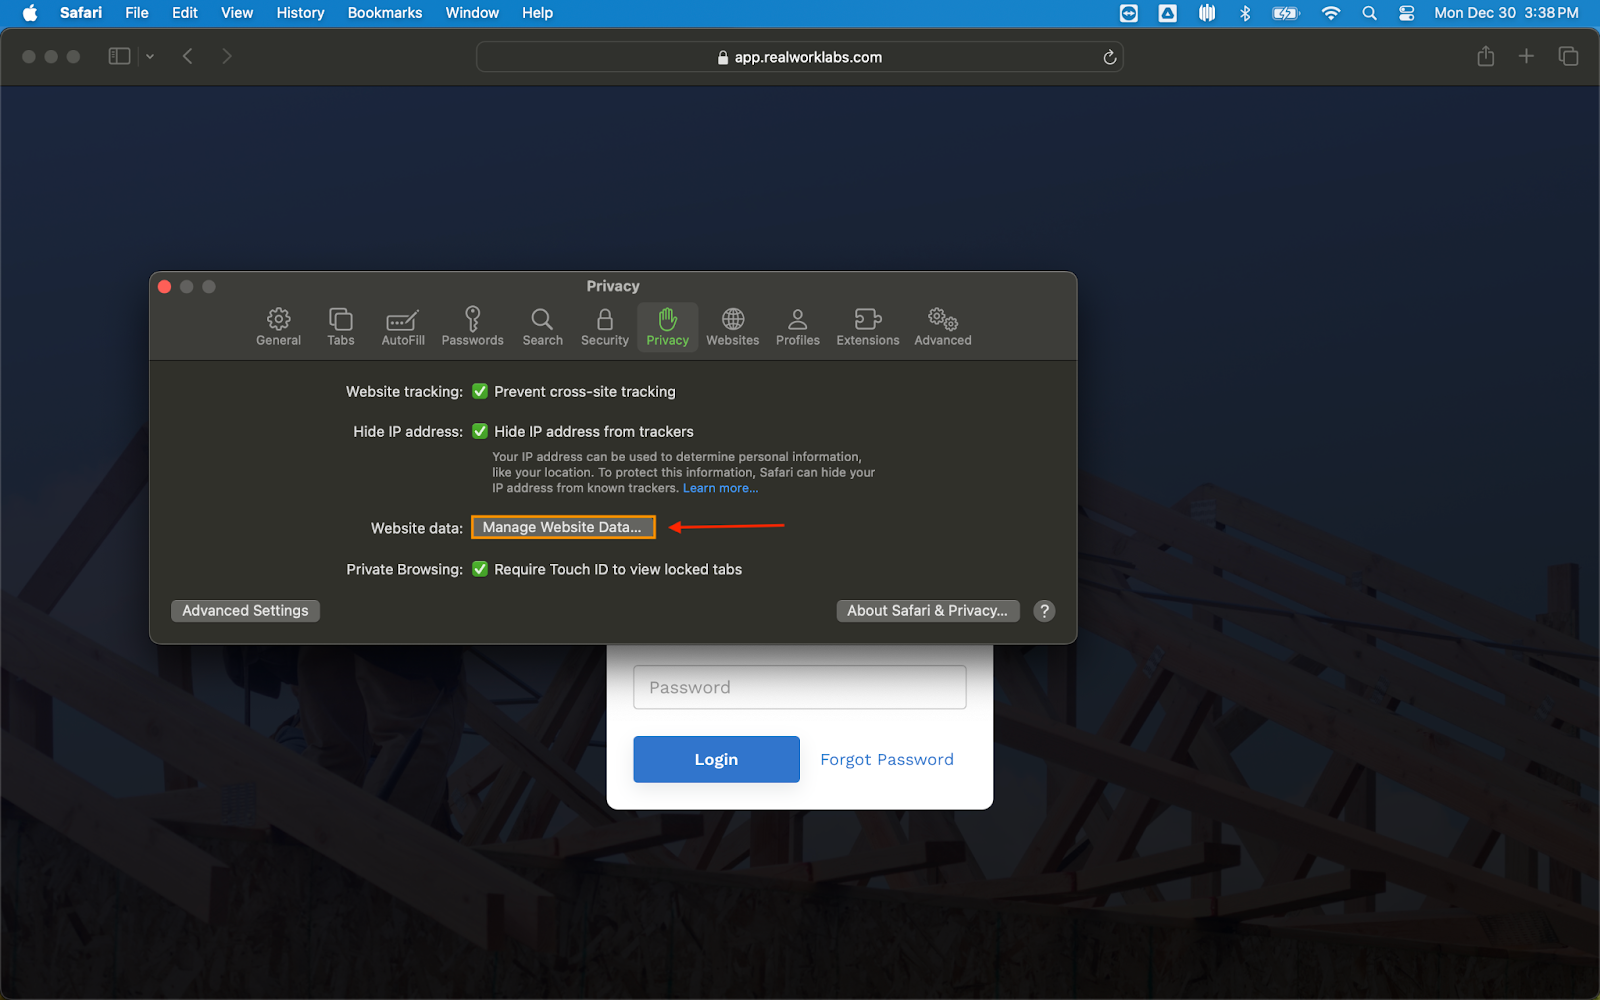This screenshot has width=1600, height=1000.
Task: Open the AutoFill settings pane
Action: (x=403, y=327)
